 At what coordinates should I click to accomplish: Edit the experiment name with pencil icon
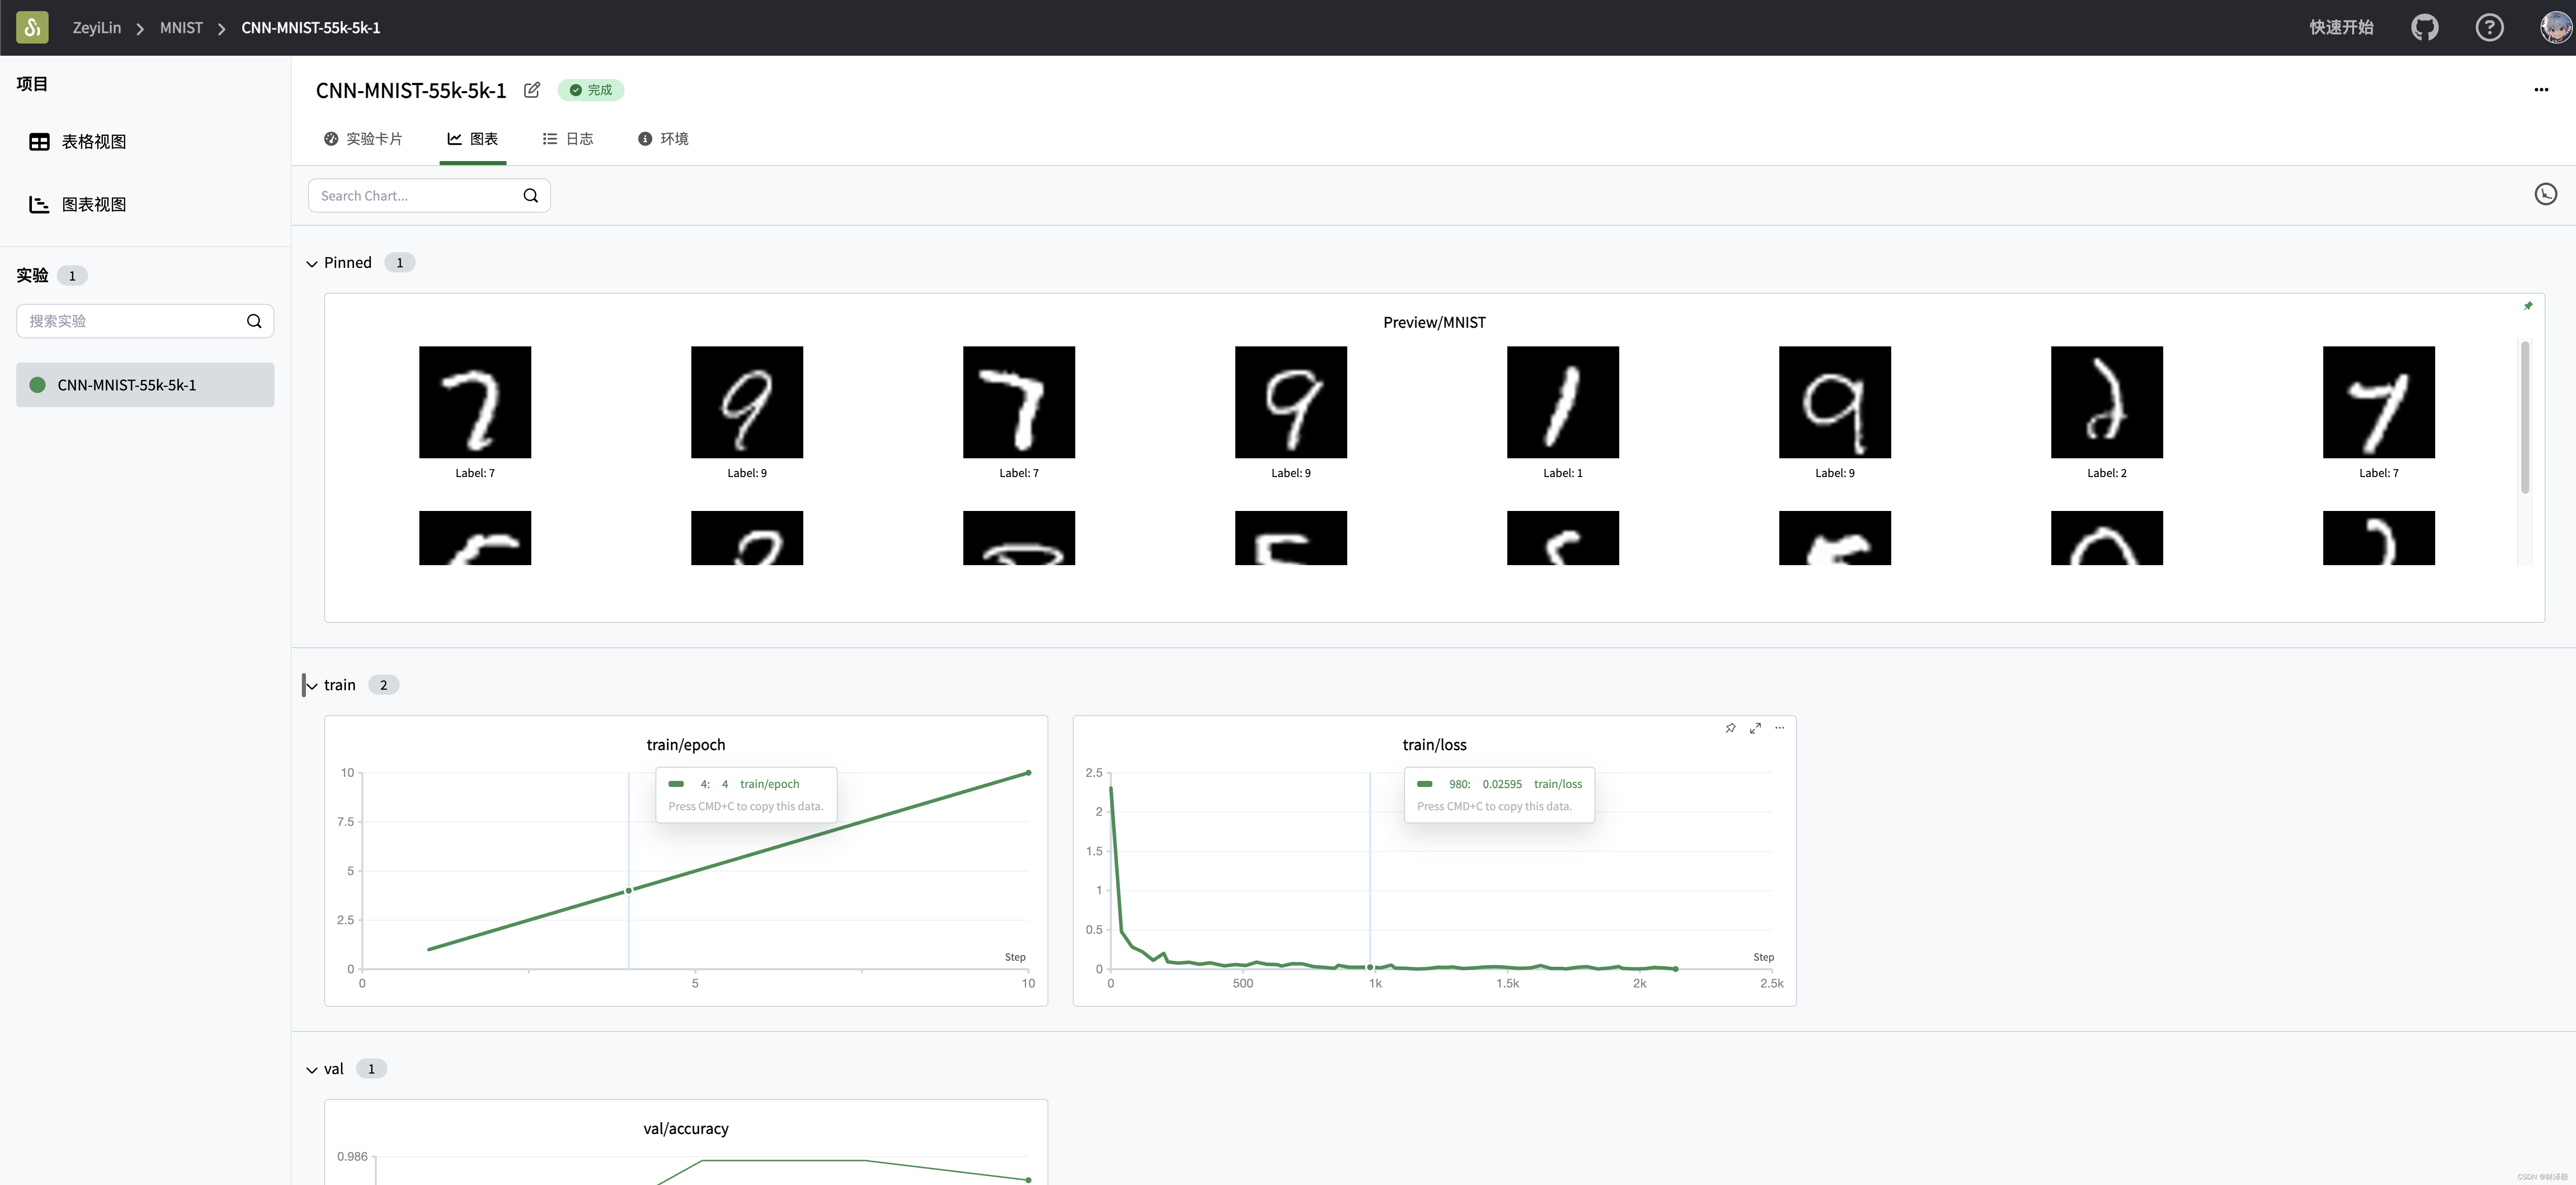click(532, 90)
